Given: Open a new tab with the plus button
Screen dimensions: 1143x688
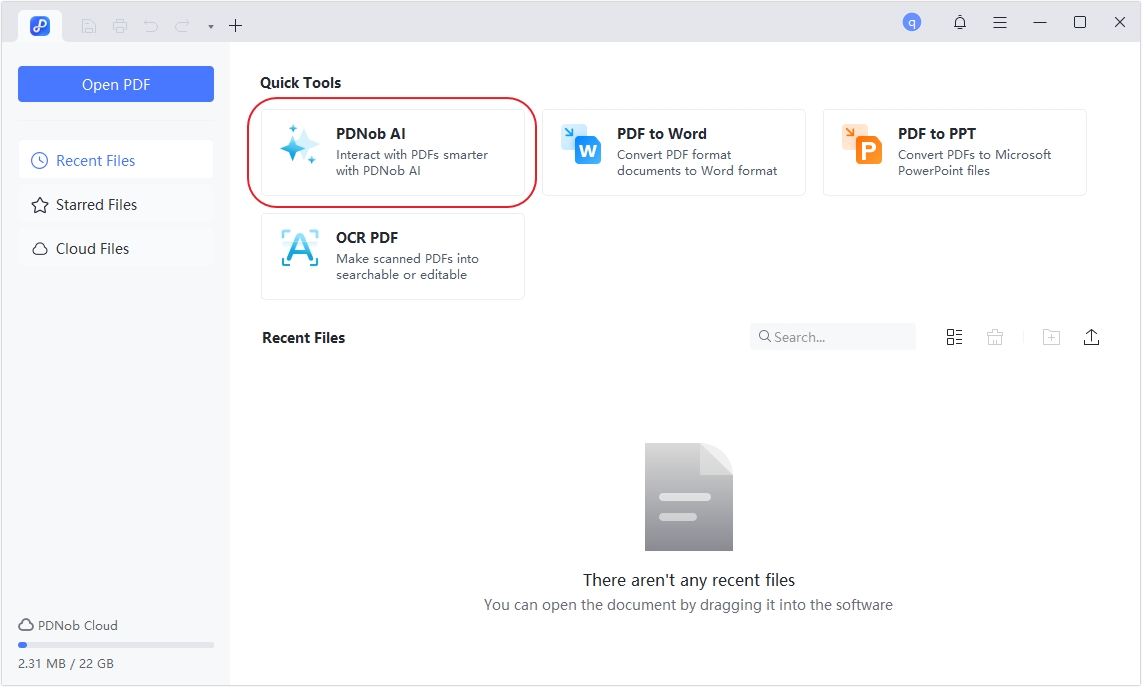Looking at the screenshot, I should (x=236, y=25).
